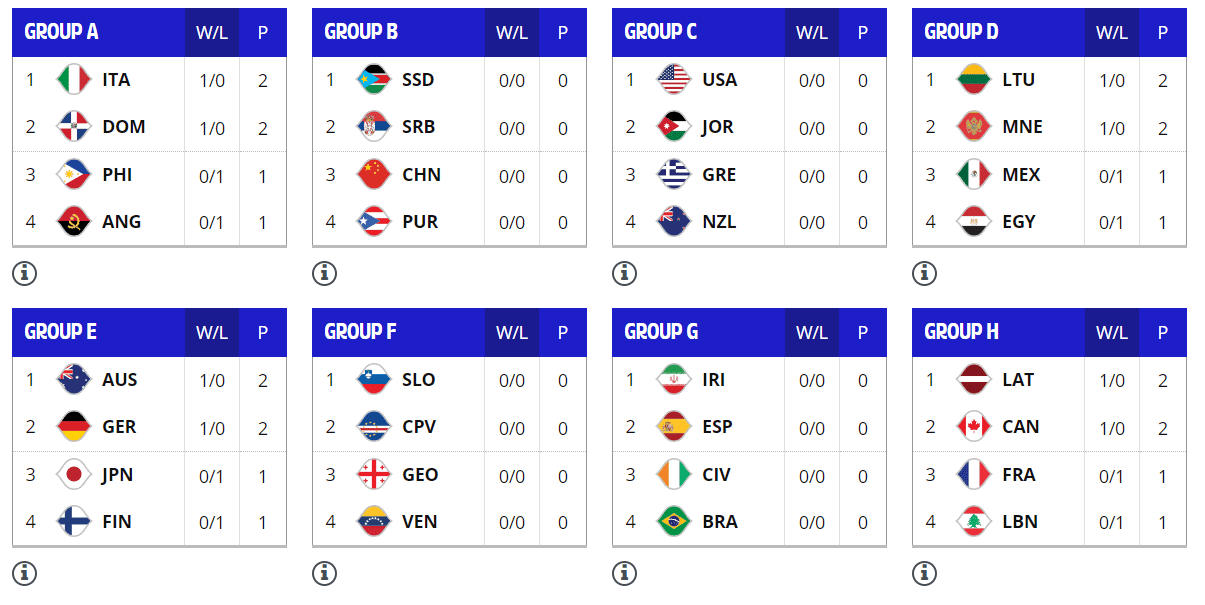Image resolution: width=1205 pixels, height=605 pixels.
Task: Select the USA flag icon
Action: tap(674, 80)
